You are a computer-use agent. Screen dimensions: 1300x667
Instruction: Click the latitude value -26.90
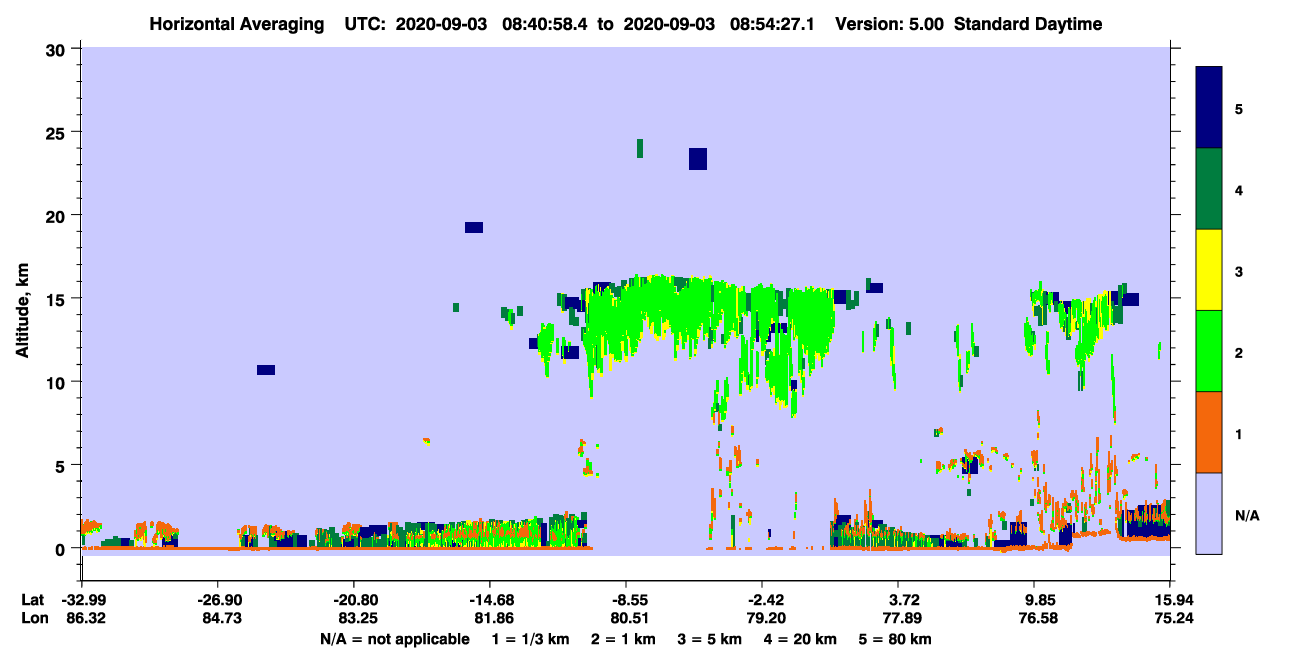(218, 600)
